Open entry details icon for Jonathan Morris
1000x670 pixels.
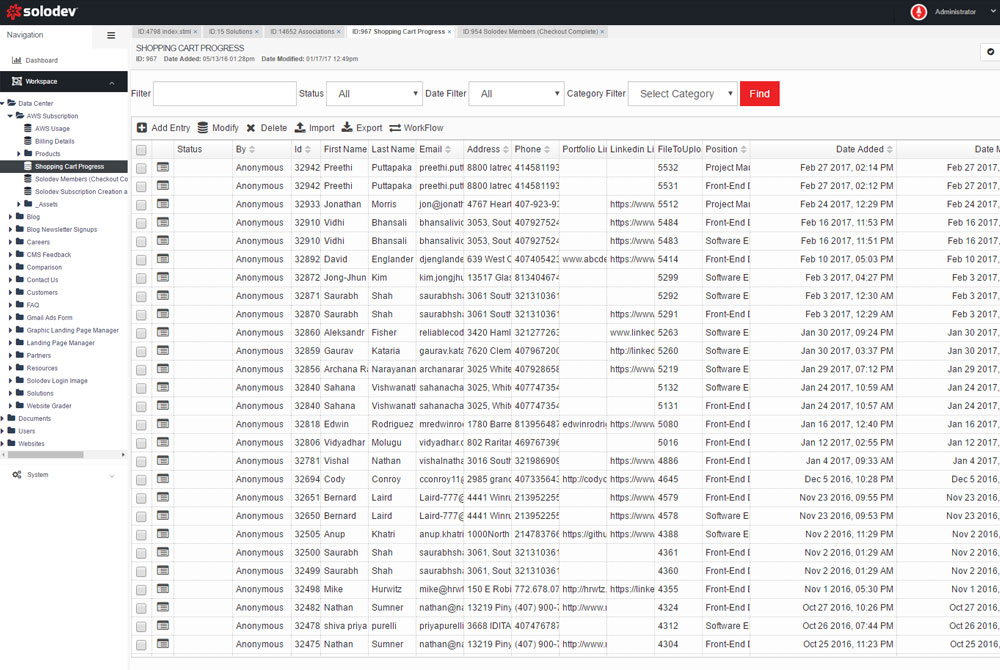point(163,204)
